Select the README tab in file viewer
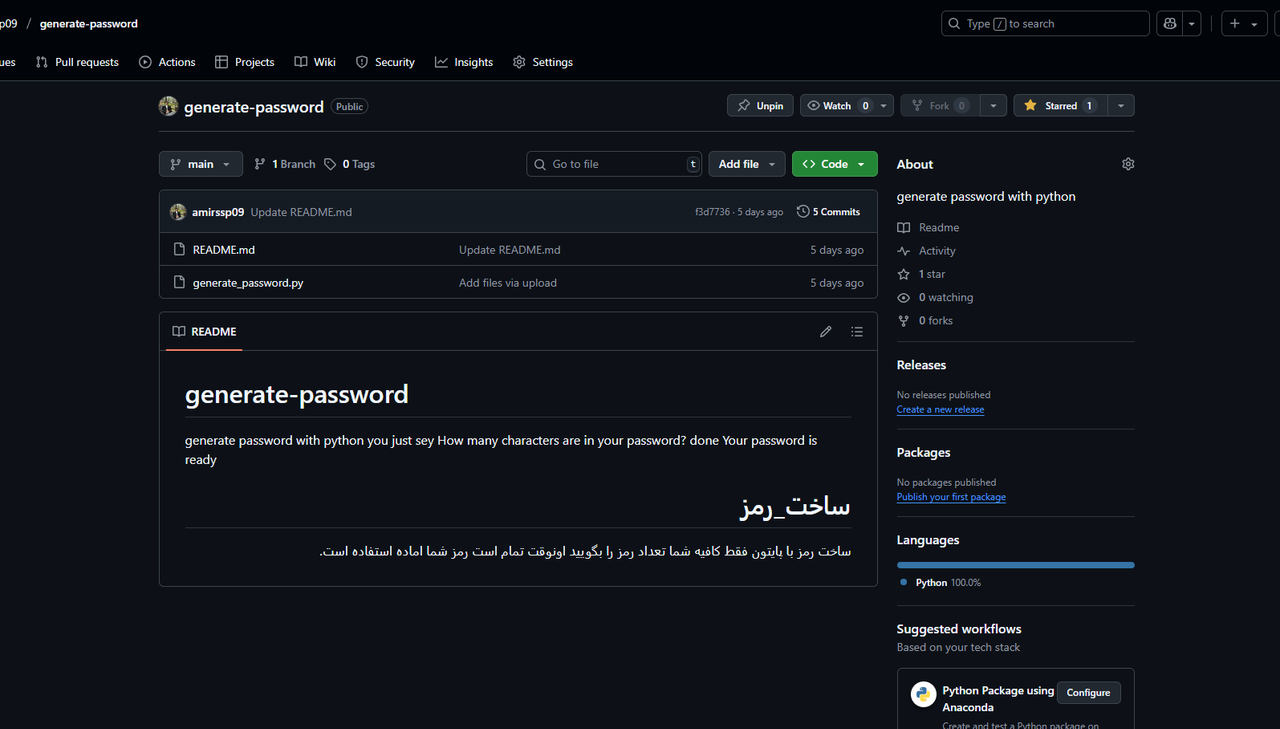Screen dimensions: 1280x729 [204, 332]
